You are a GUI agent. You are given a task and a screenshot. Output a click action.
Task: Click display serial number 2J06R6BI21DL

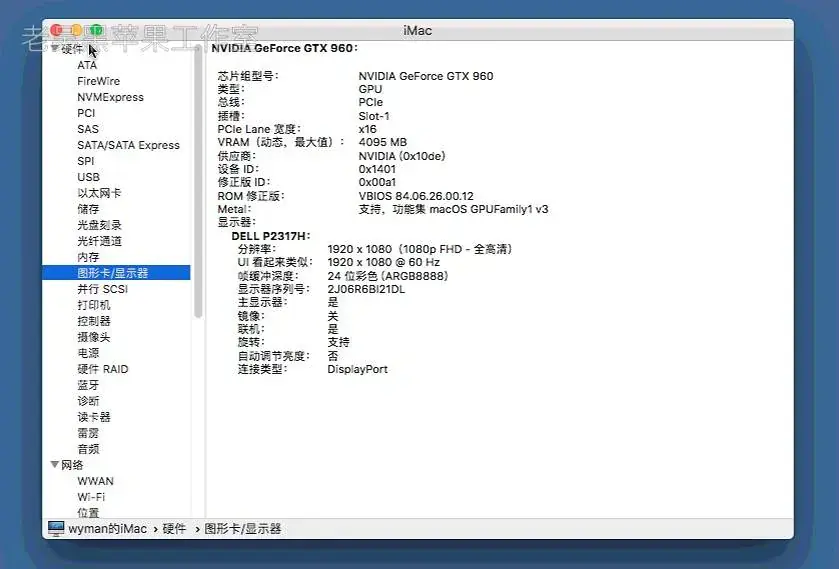tap(366, 289)
